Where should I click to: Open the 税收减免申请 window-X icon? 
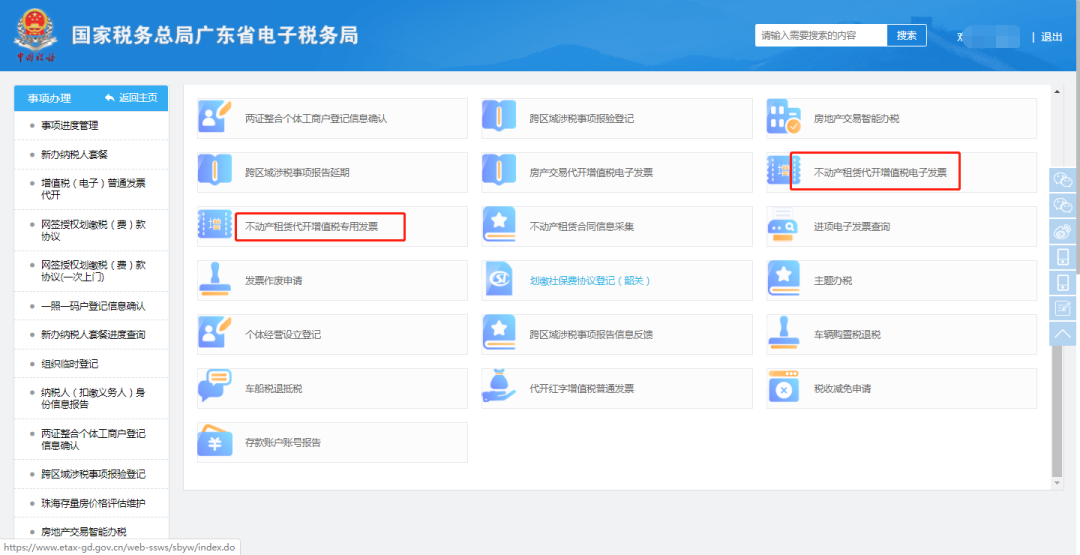click(784, 387)
